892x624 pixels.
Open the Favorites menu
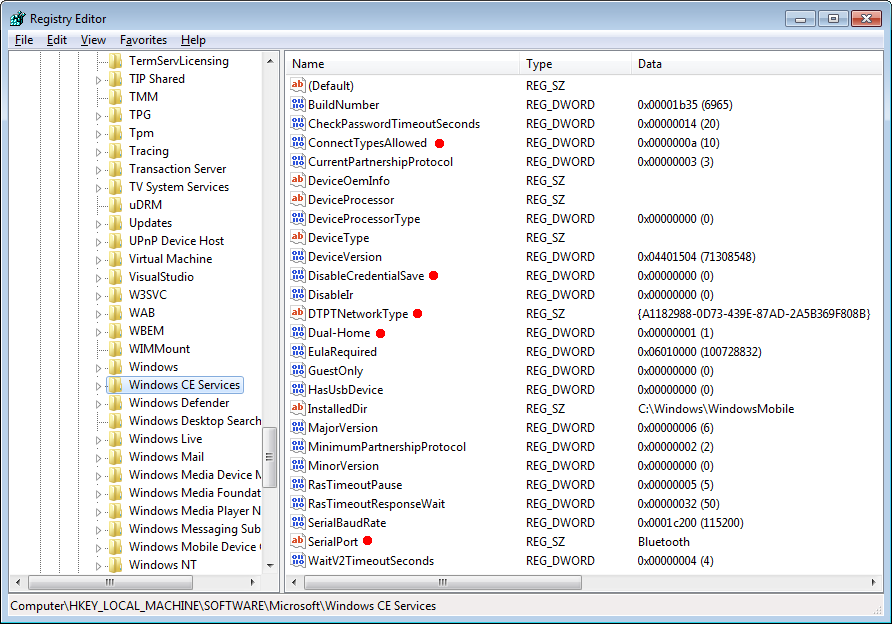[x=143, y=40]
